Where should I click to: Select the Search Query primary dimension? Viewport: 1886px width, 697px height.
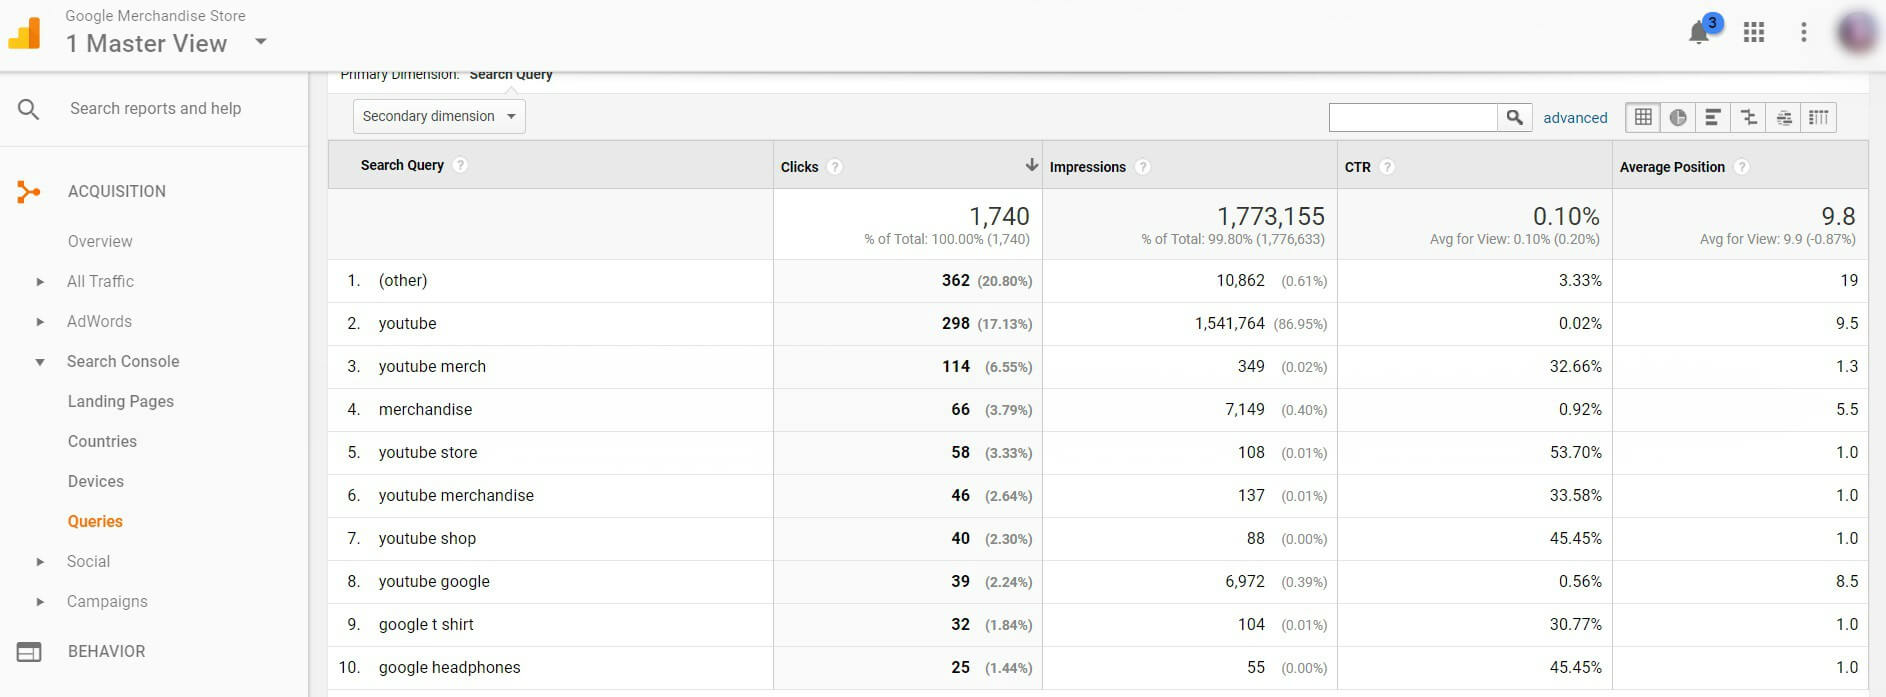[x=511, y=75]
